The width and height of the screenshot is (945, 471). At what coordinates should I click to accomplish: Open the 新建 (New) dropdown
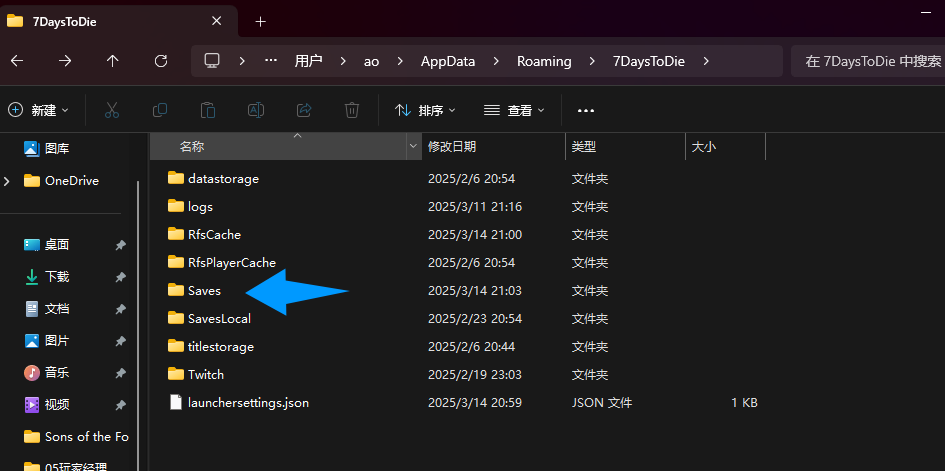39,110
